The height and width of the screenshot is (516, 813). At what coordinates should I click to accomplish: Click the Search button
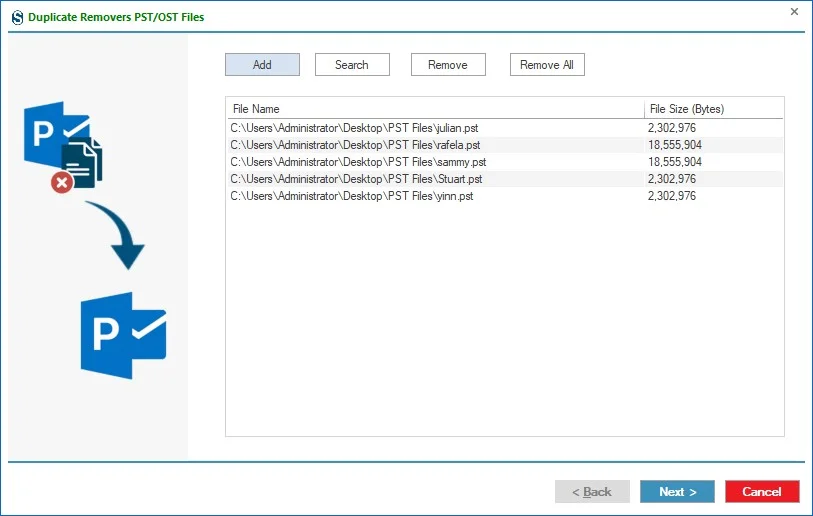coord(352,64)
